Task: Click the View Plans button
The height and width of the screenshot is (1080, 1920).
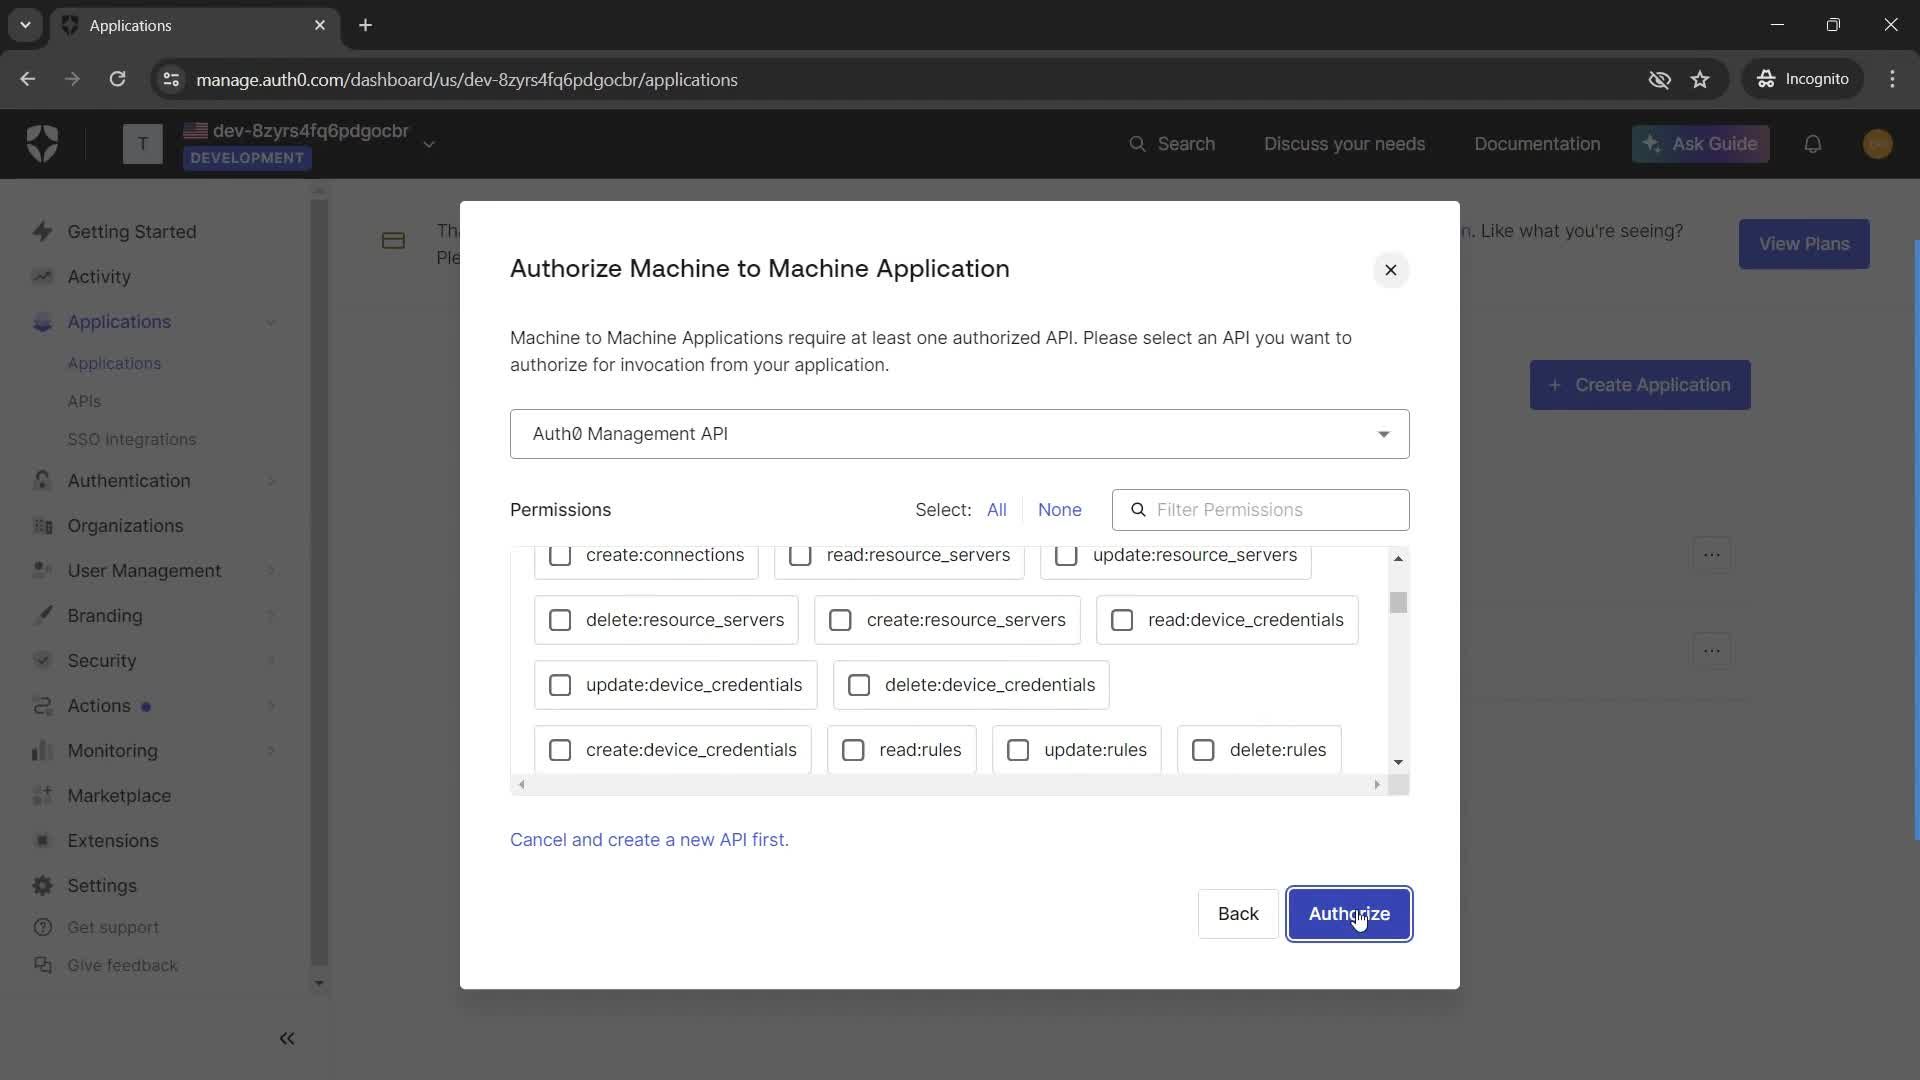Action: [x=1804, y=244]
